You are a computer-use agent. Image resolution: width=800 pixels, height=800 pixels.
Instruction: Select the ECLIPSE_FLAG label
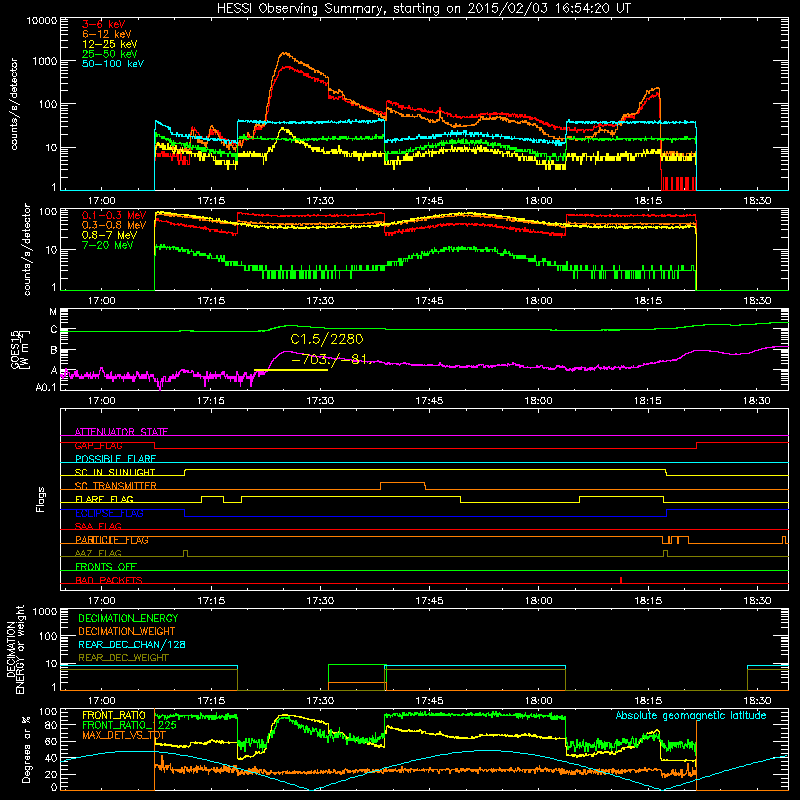(109, 513)
